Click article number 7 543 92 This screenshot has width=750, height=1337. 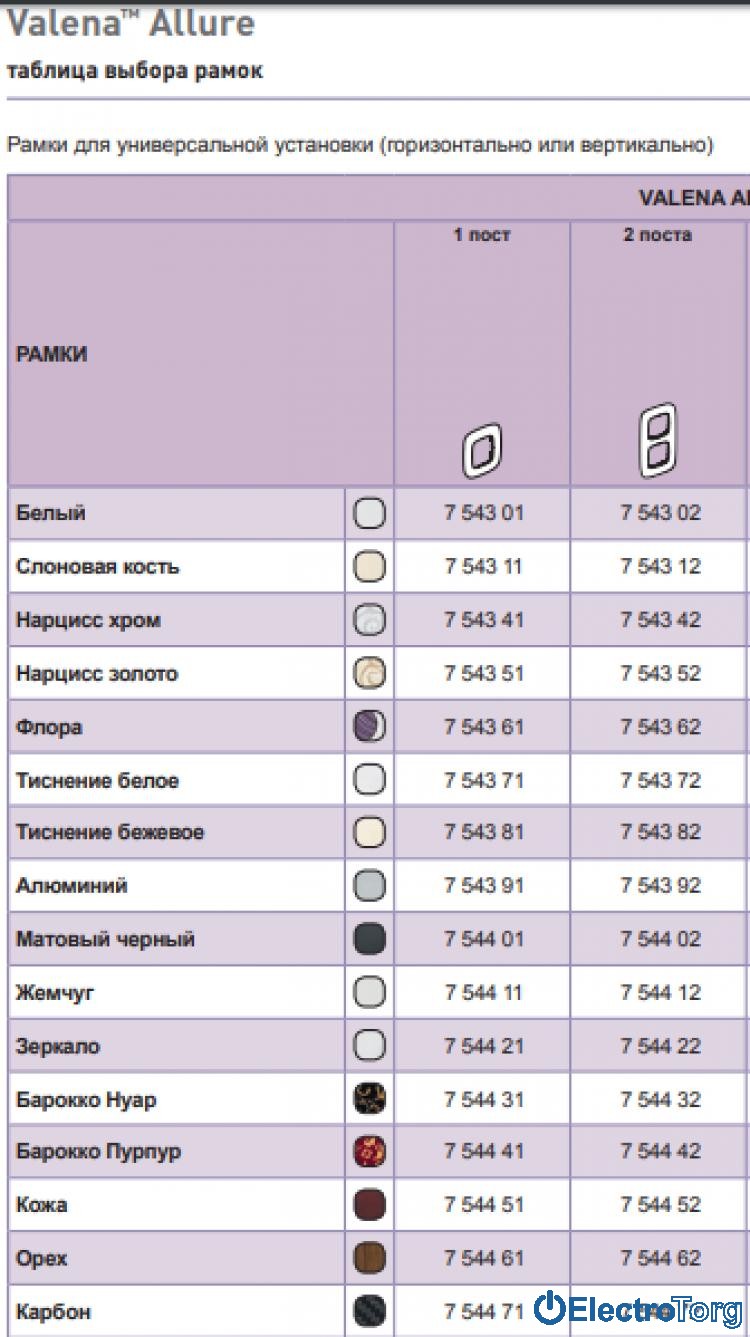tap(660, 886)
